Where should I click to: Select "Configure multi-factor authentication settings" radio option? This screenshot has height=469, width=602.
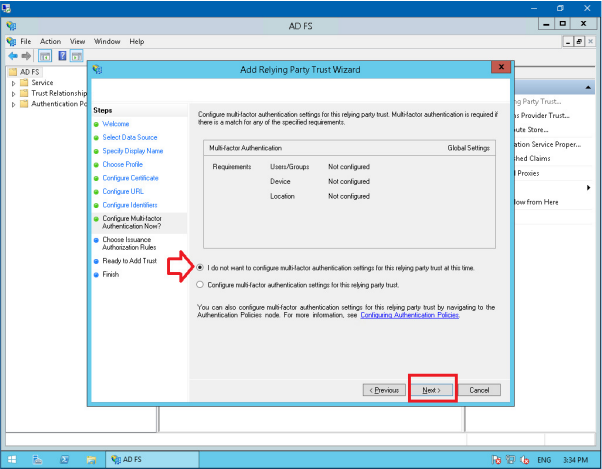pos(201,285)
